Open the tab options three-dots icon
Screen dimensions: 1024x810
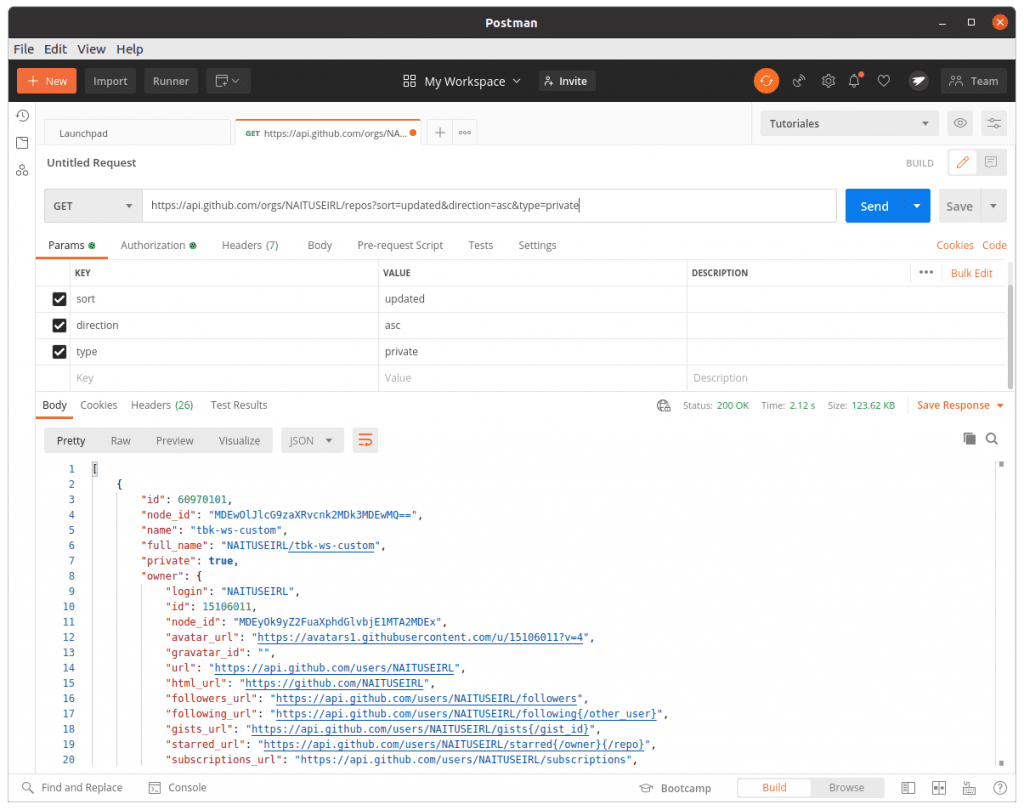465,133
